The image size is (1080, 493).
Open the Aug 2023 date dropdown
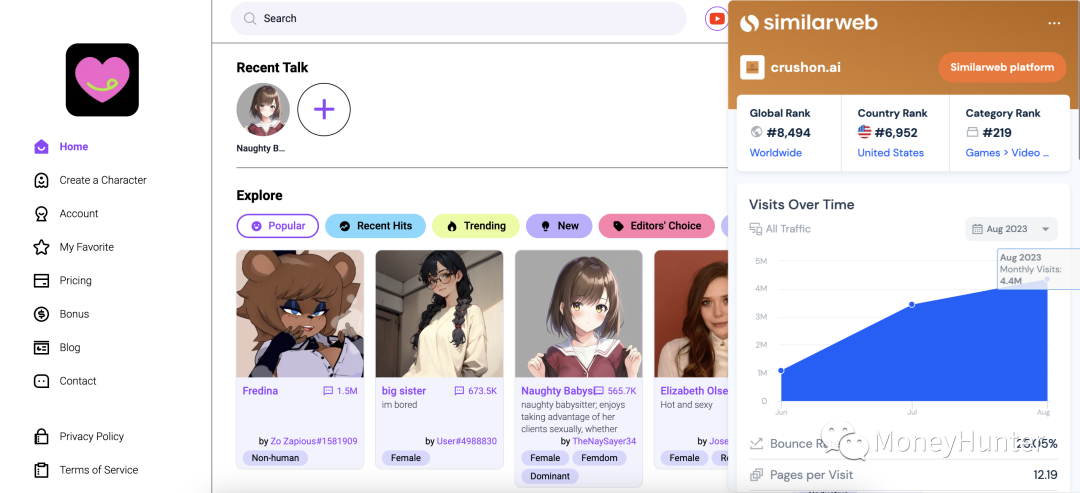(1011, 229)
